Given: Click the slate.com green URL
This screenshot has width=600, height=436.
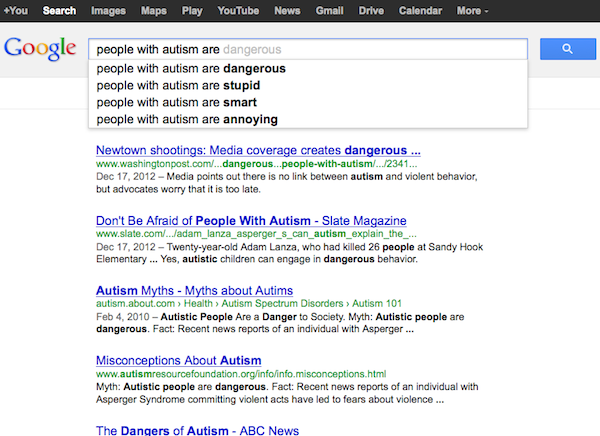Looking at the screenshot, I should click(256, 234).
